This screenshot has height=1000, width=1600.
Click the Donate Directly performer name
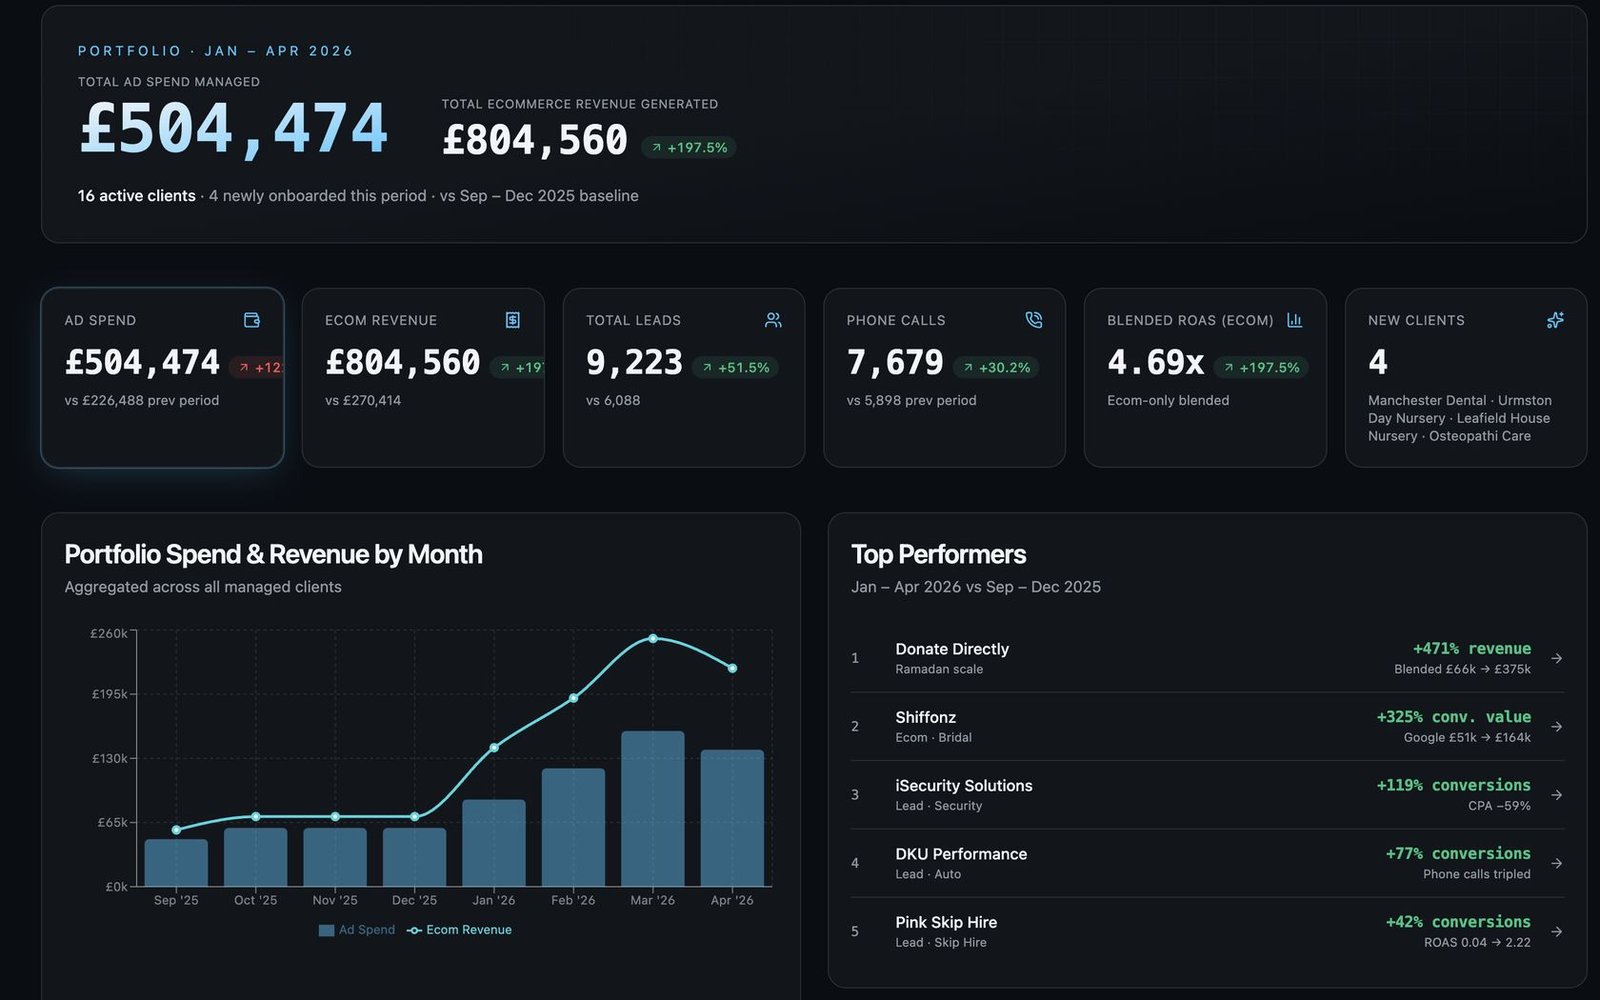click(x=952, y=649)
